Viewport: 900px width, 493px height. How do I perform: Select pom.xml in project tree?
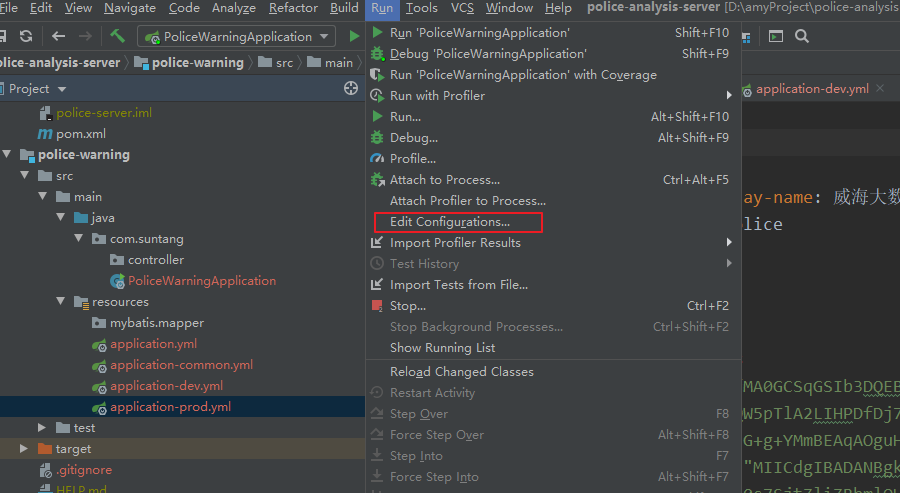(80, 134)
